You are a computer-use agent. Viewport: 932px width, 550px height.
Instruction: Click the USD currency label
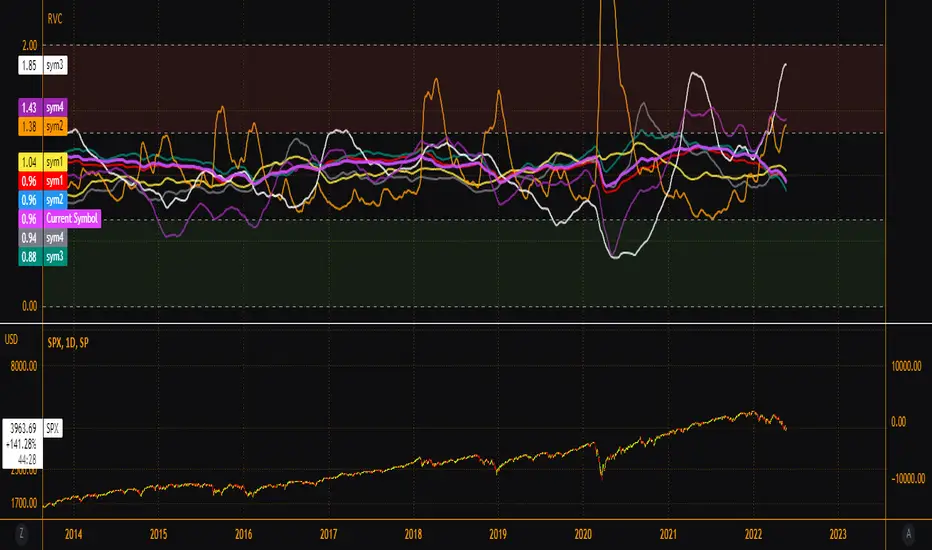pos(11,340)
